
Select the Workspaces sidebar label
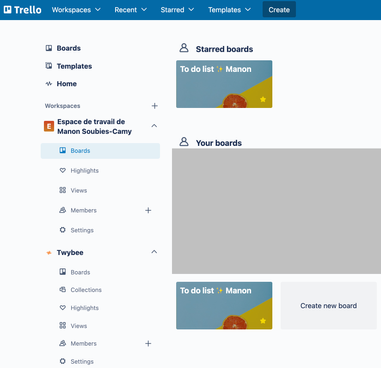tap(63, 106)
